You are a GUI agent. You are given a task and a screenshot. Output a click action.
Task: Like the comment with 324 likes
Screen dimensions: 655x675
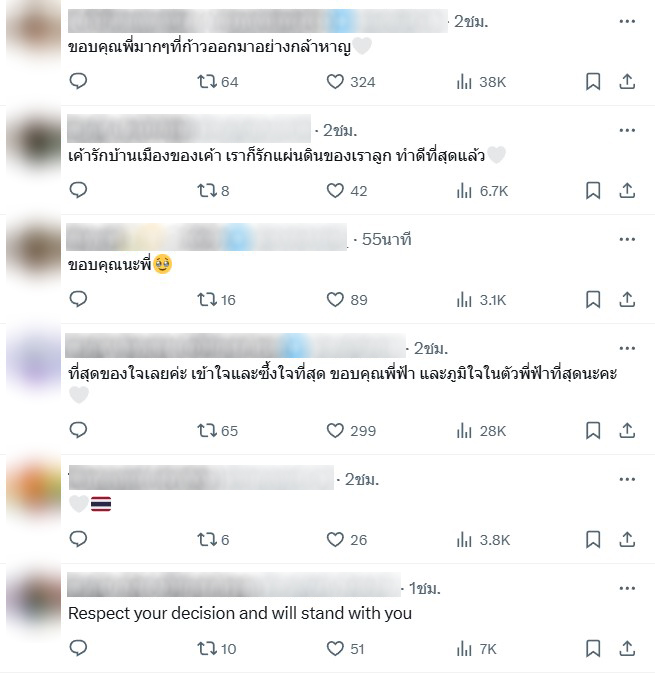point(351,81)
